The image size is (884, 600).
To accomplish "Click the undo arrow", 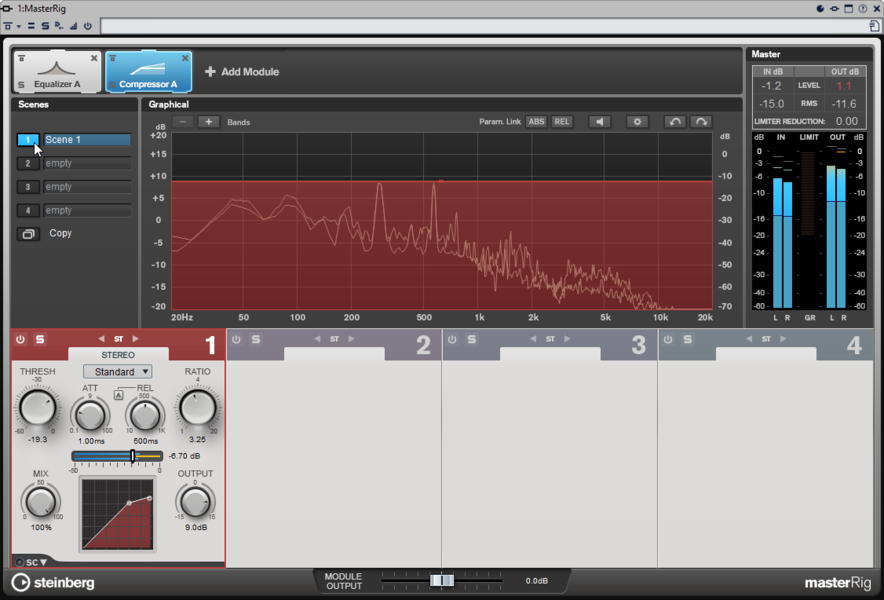I will click(x=675, y=122).
